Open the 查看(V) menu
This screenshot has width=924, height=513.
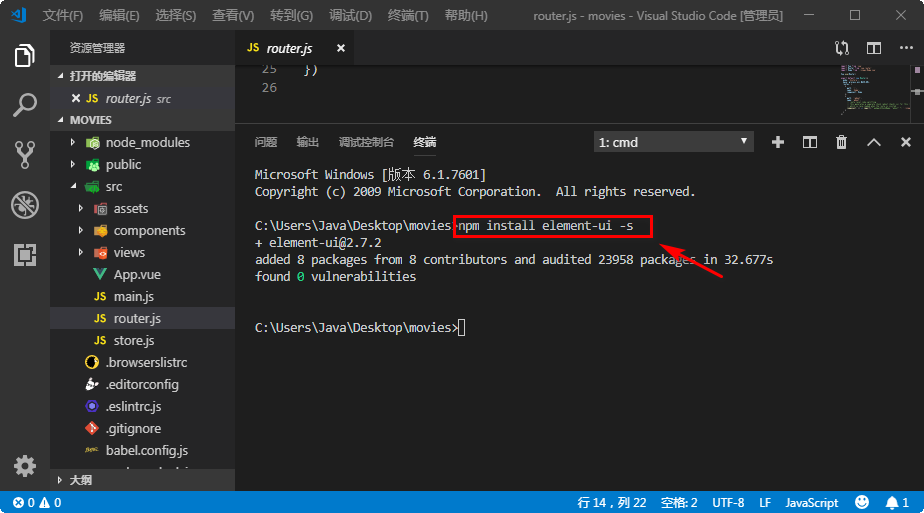click(x=233, y=15)
